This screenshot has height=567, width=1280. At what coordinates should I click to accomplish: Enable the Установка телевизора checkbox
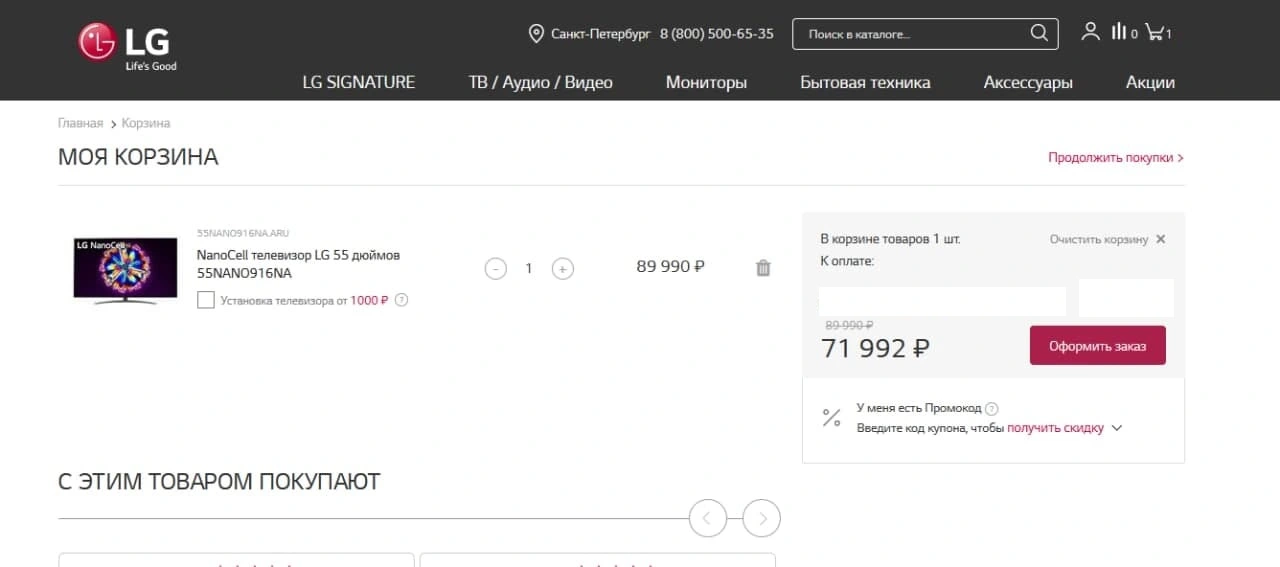click(x=206, y=300)
